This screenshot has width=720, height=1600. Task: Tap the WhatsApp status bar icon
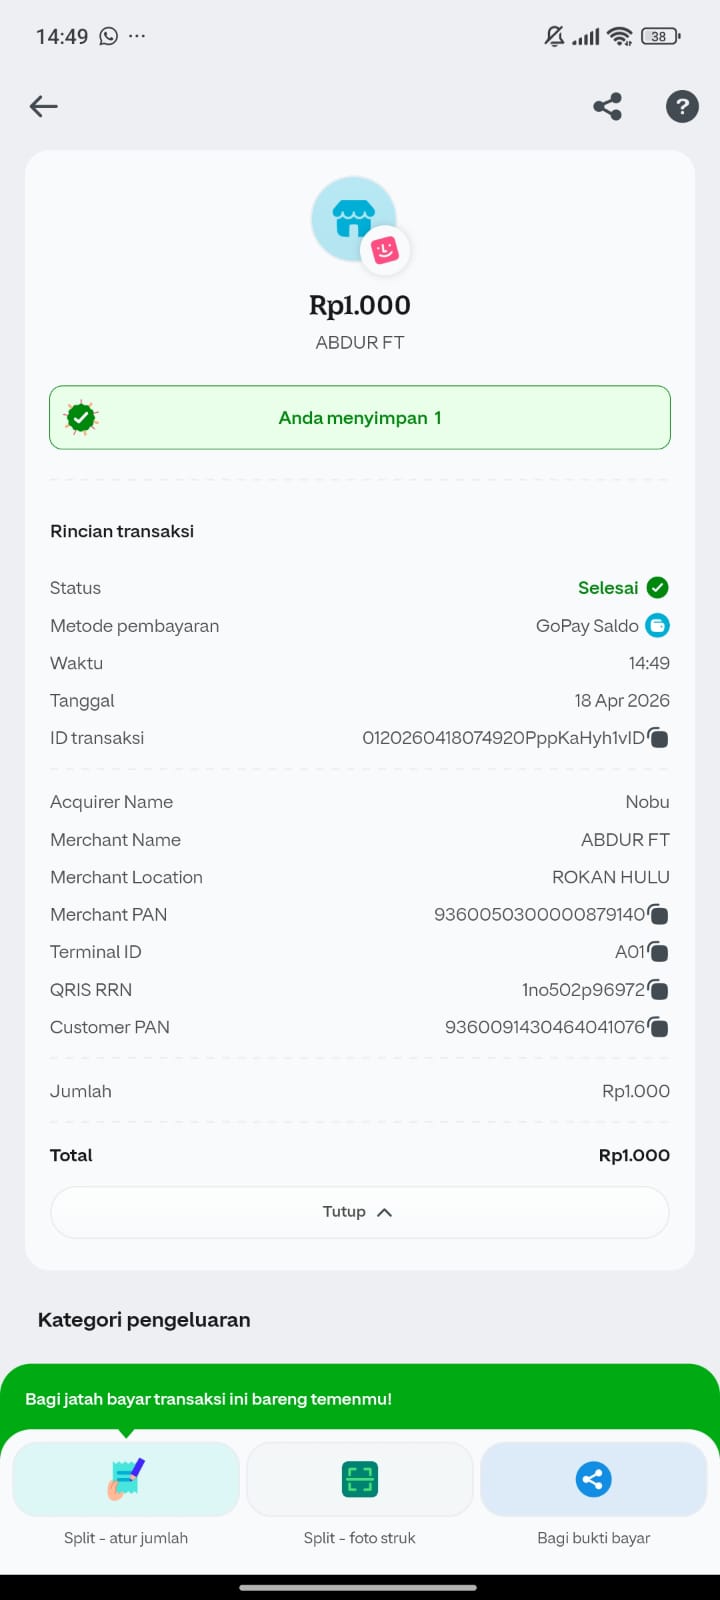pos(108,36)
